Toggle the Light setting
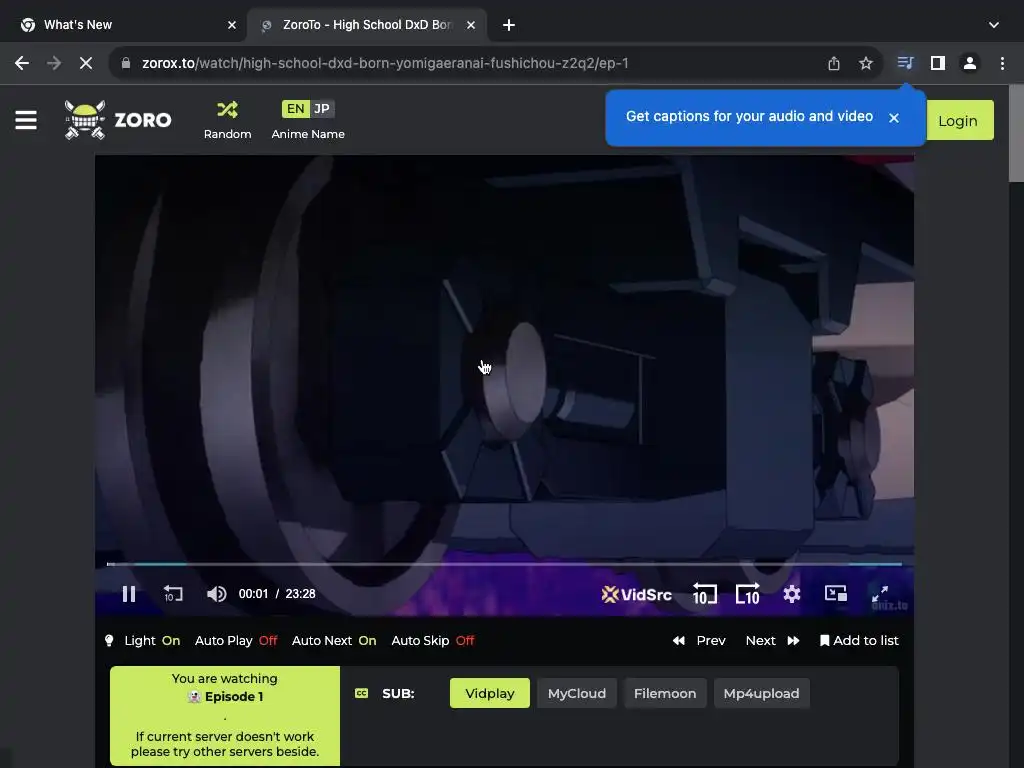Viewport: 1024px width, 768px height. click(x=142, y=641)
